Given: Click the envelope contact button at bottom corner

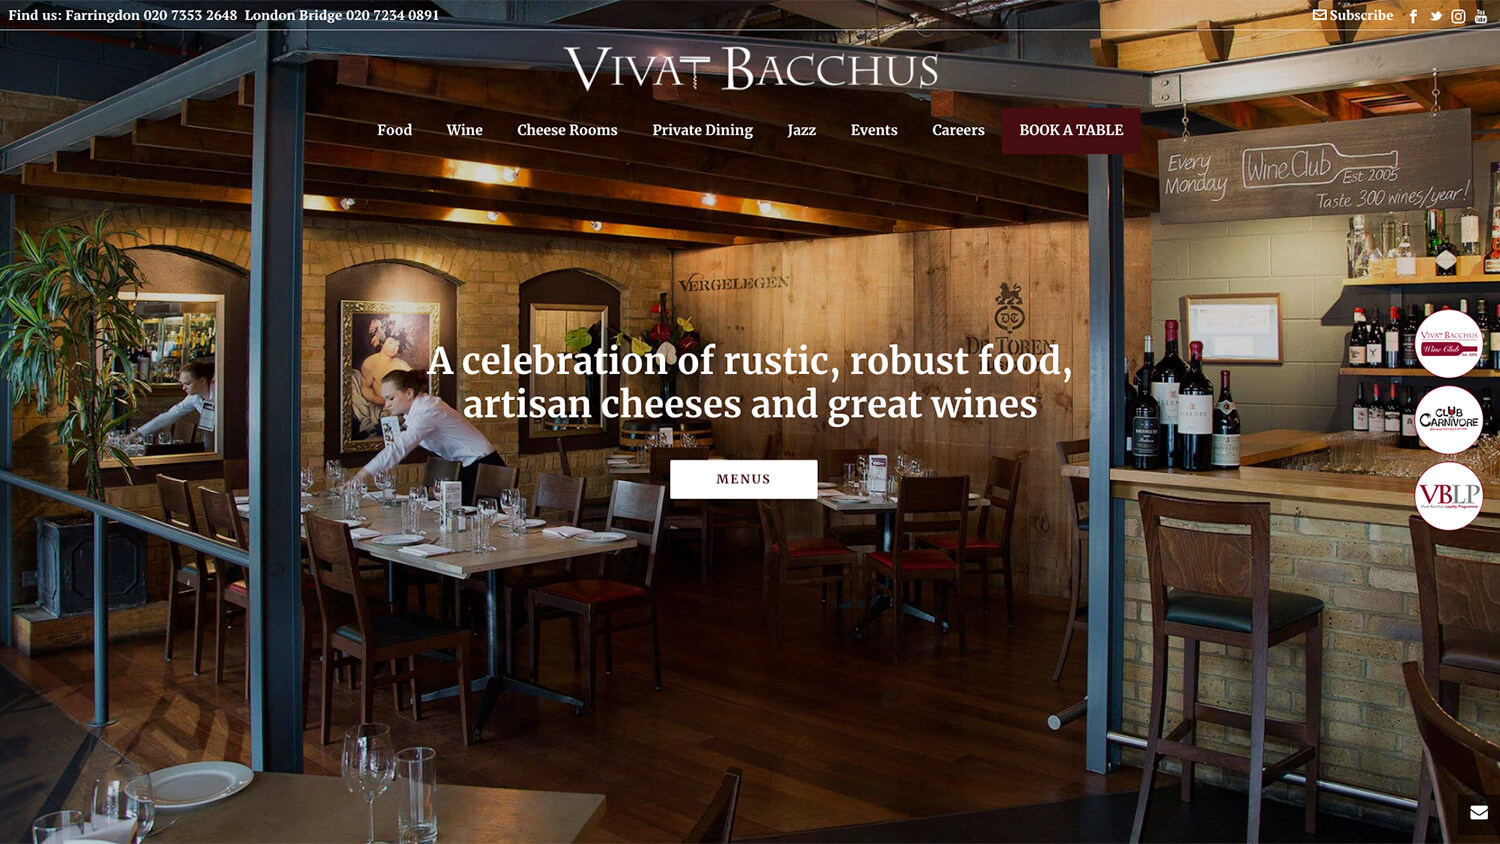Looking at the screenshot, I should coord(1478,813).
